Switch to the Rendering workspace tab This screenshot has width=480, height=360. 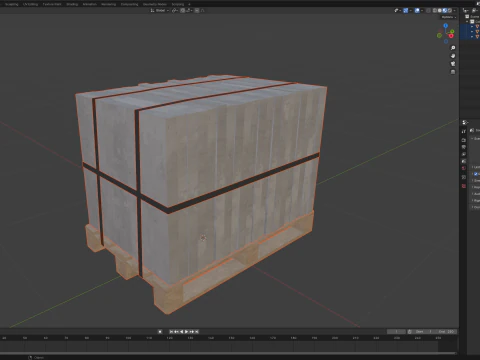[x=108, y=4]
